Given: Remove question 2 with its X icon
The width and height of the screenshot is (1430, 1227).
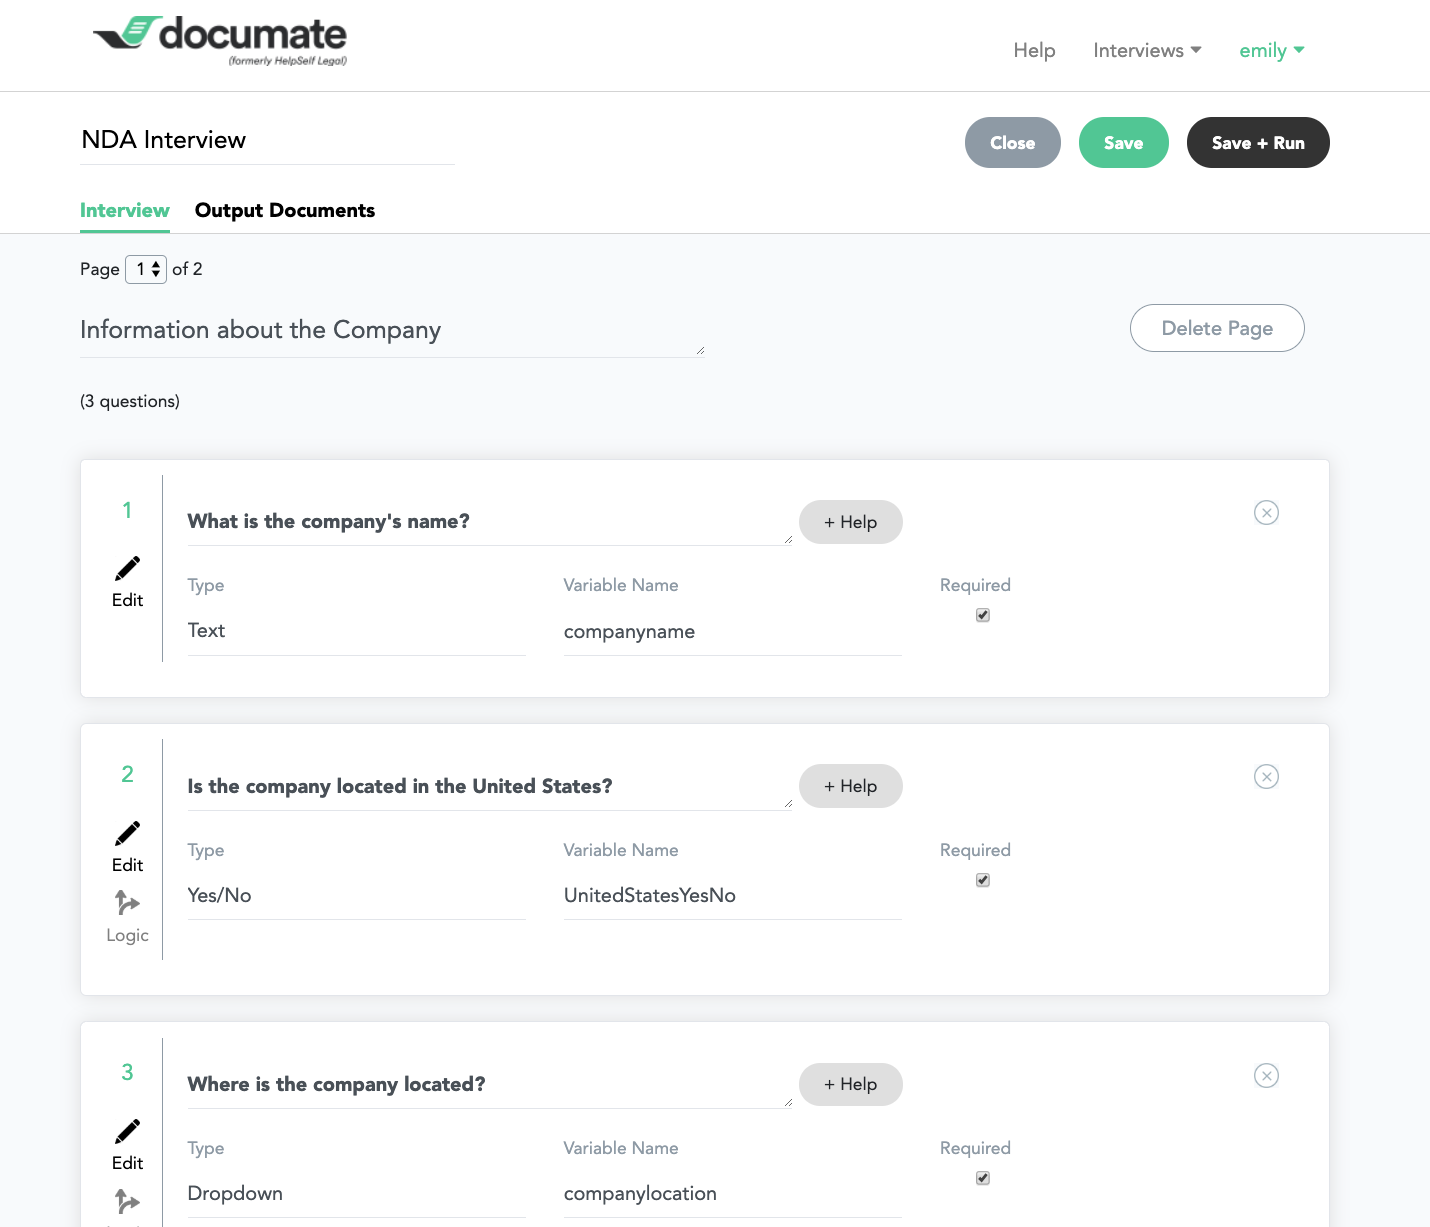Looking at the screenshot, I should 1266,777.
